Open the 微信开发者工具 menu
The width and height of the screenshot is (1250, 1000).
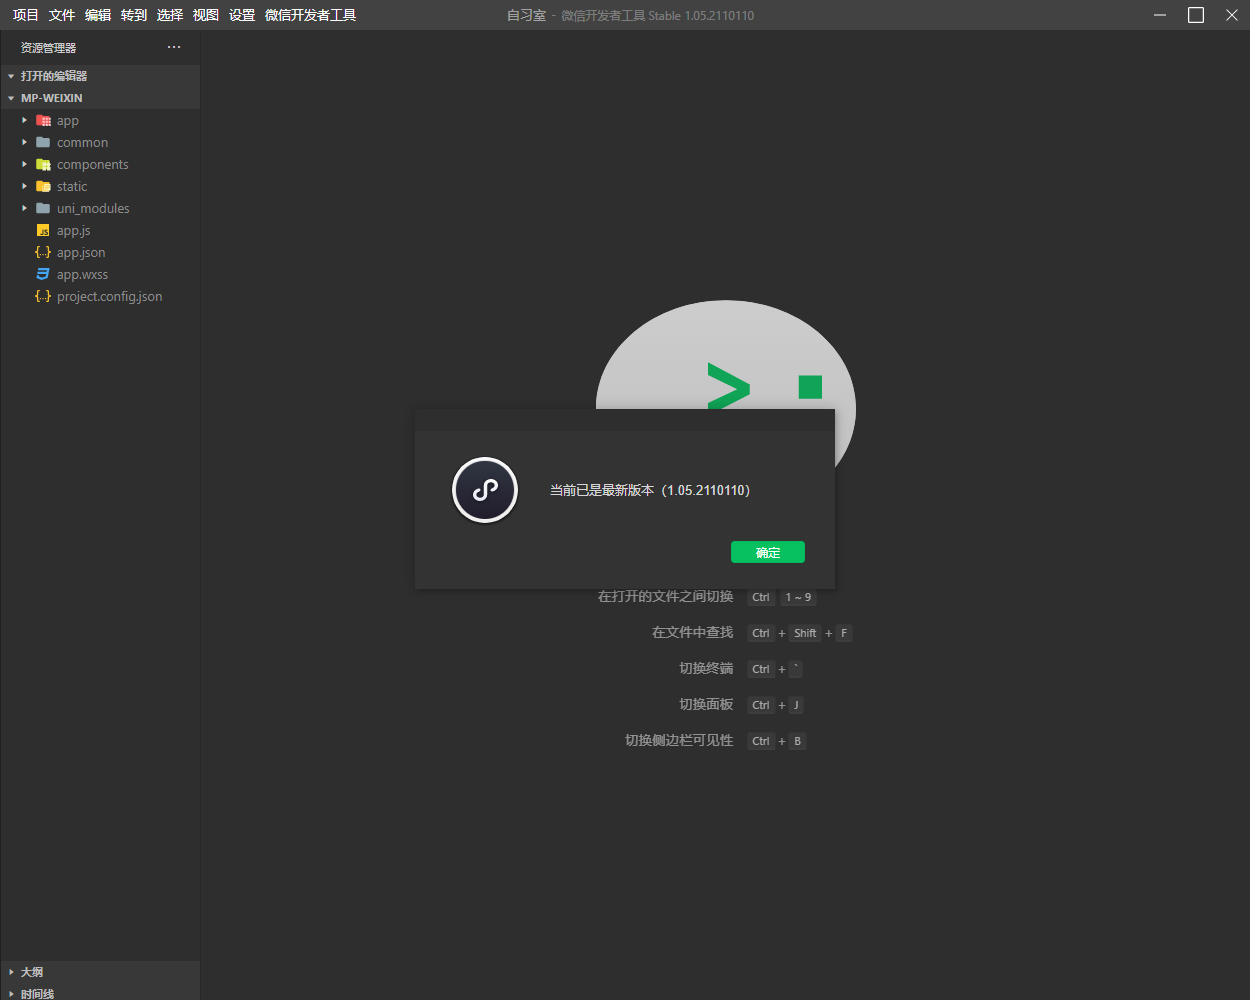pos(311,15)
